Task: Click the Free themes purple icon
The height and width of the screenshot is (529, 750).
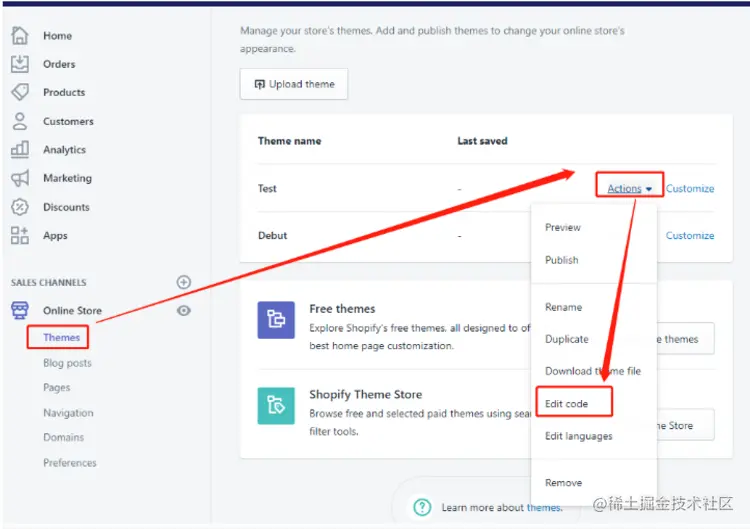Action: click(x=276, y=320)
